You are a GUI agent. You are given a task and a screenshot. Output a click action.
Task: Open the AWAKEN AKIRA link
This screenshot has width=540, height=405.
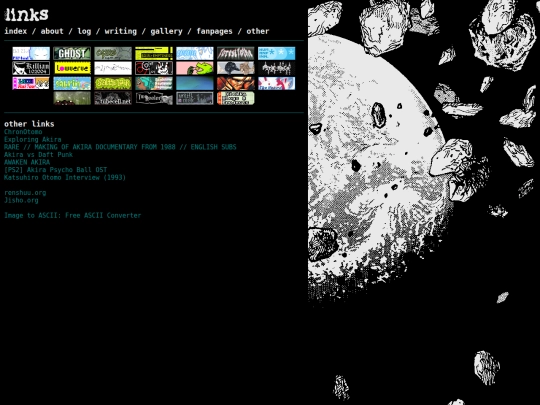point(27,162)
